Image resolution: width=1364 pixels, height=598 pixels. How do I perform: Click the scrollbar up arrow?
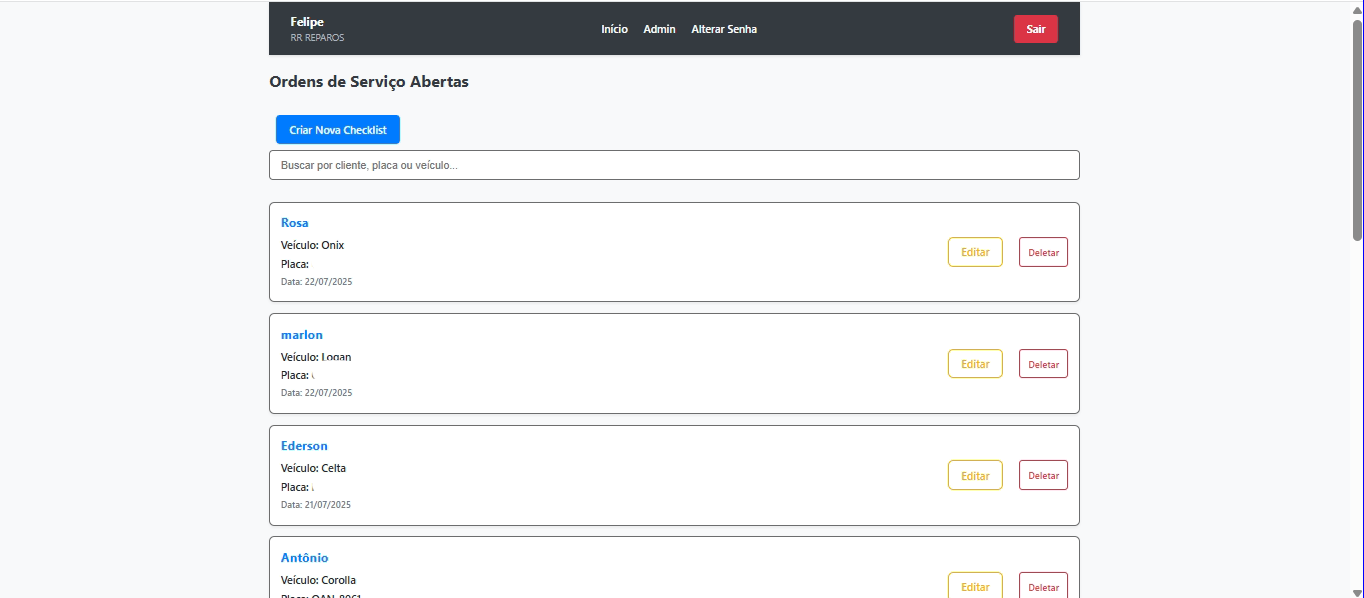click(x=1357, y=7)
